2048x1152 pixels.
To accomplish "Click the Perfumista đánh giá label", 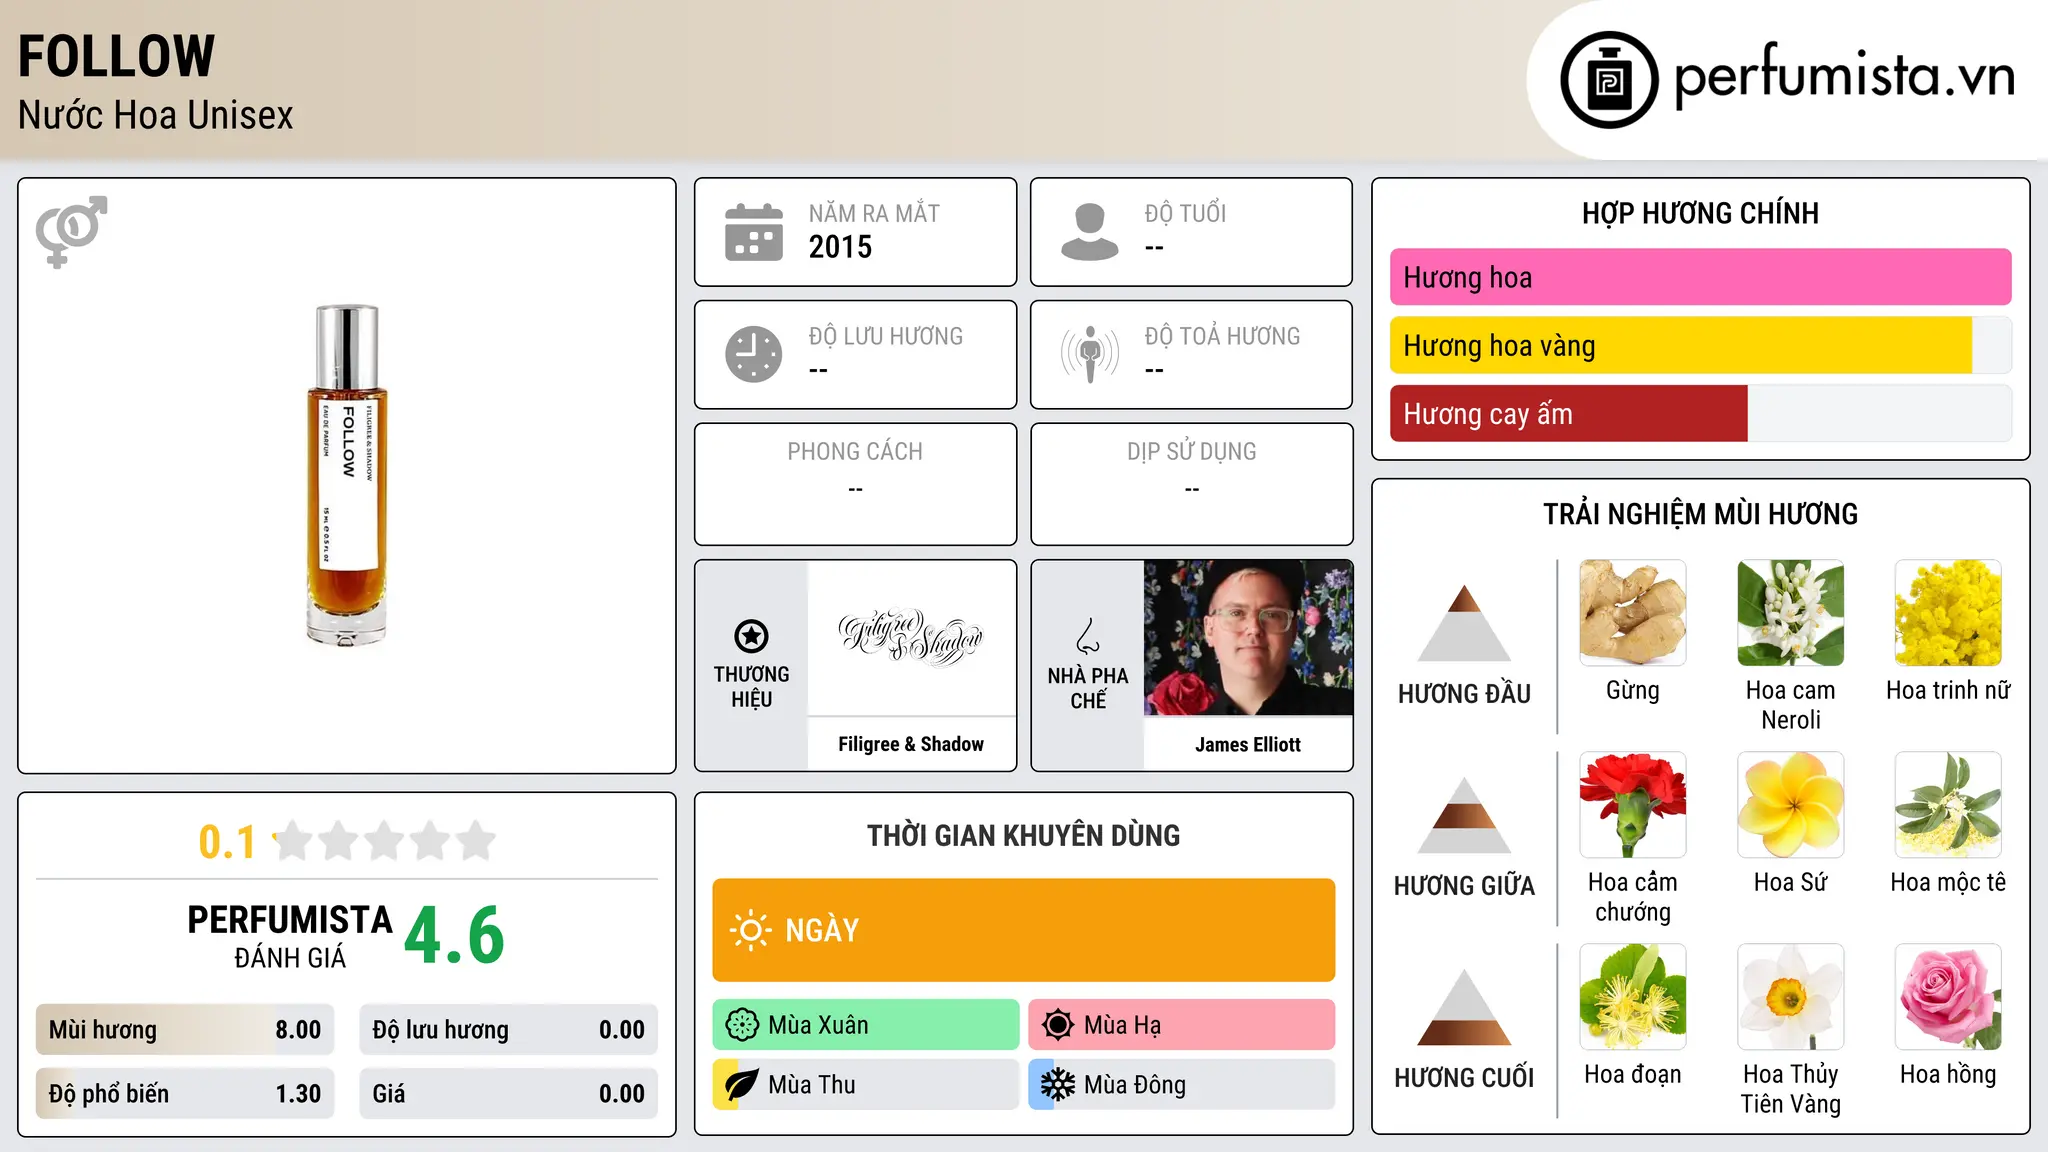I will tap(290, 936).
